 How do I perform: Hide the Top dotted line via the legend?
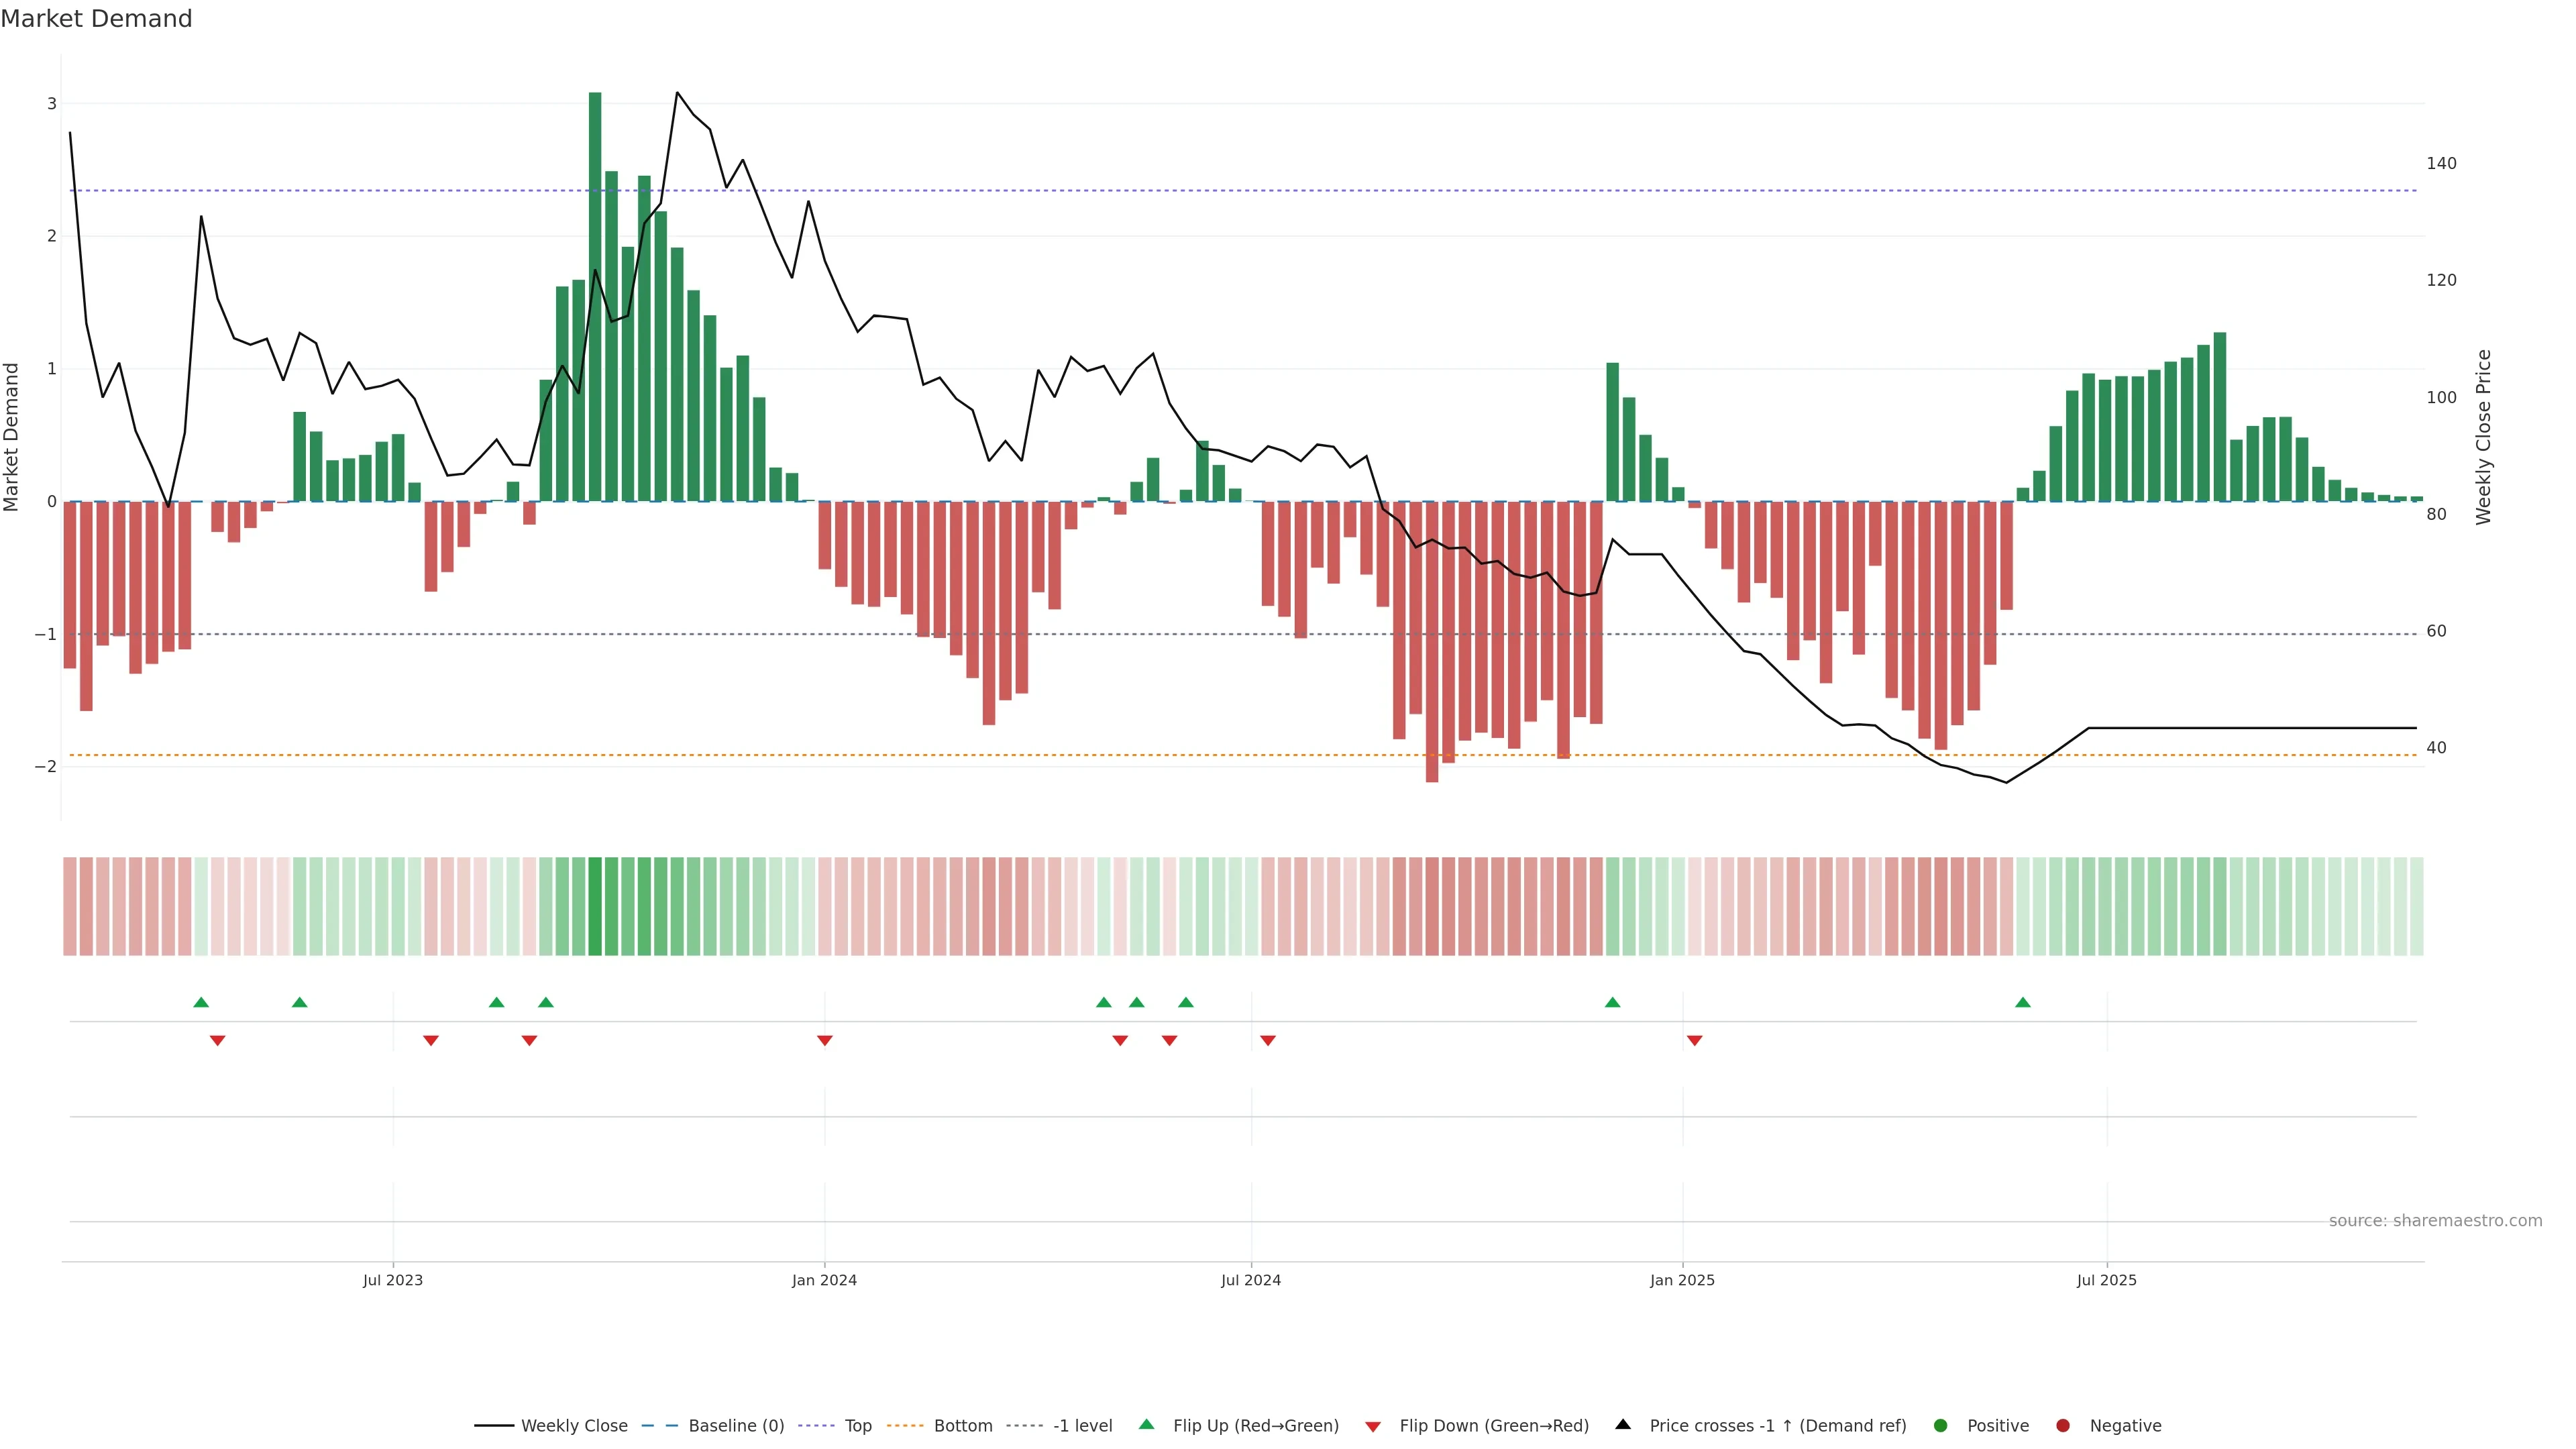tap(857, 1425)
